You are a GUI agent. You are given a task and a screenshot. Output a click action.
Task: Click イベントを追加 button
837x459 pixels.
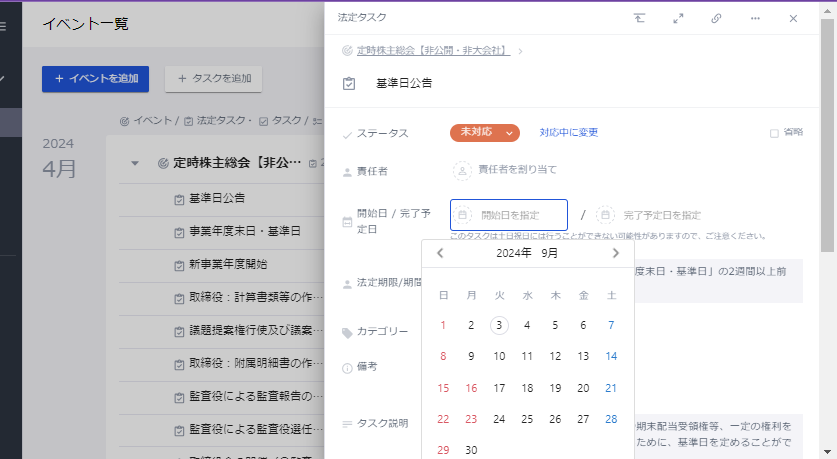[96, 79]
